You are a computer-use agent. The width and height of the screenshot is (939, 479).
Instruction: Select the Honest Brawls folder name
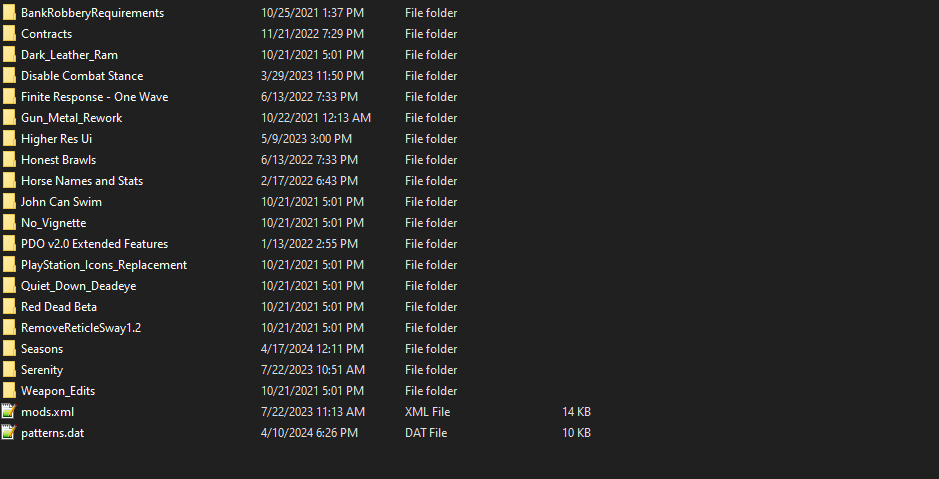58,160
